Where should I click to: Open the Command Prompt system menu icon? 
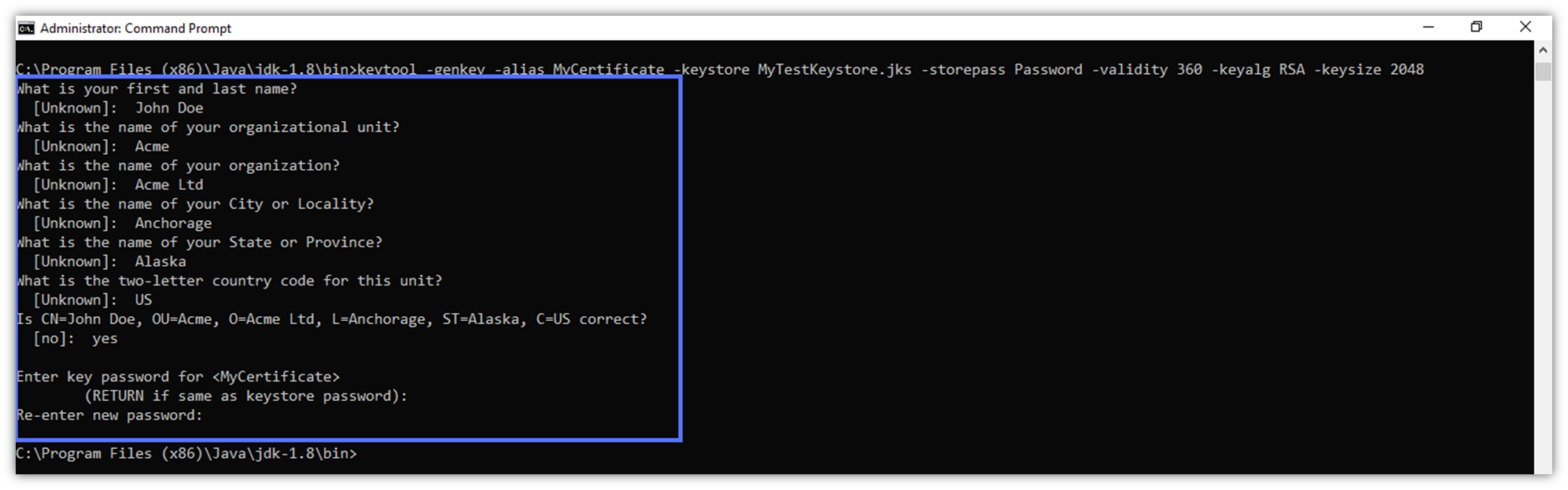tap(27, 27)
